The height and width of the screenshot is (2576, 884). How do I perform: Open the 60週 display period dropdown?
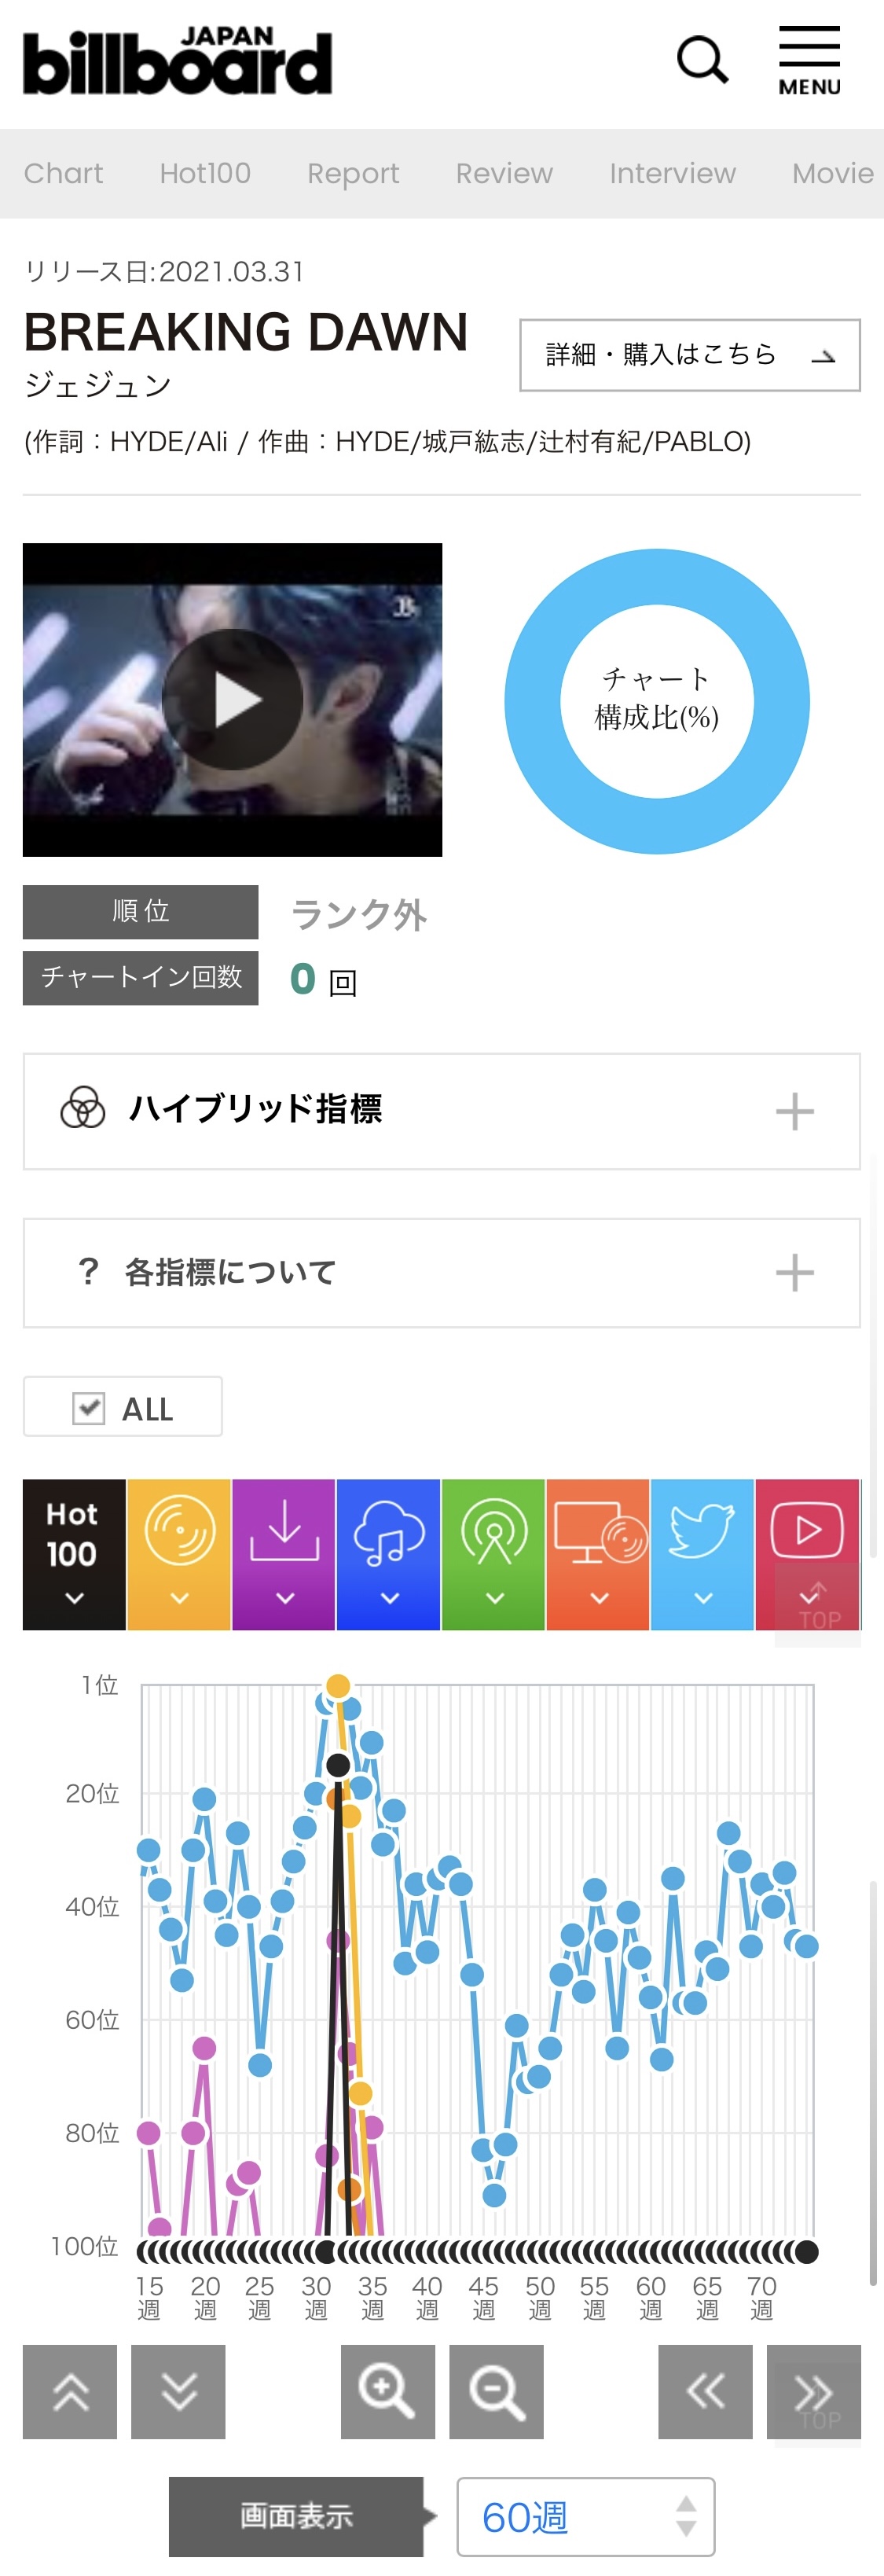pos(586,2516)
